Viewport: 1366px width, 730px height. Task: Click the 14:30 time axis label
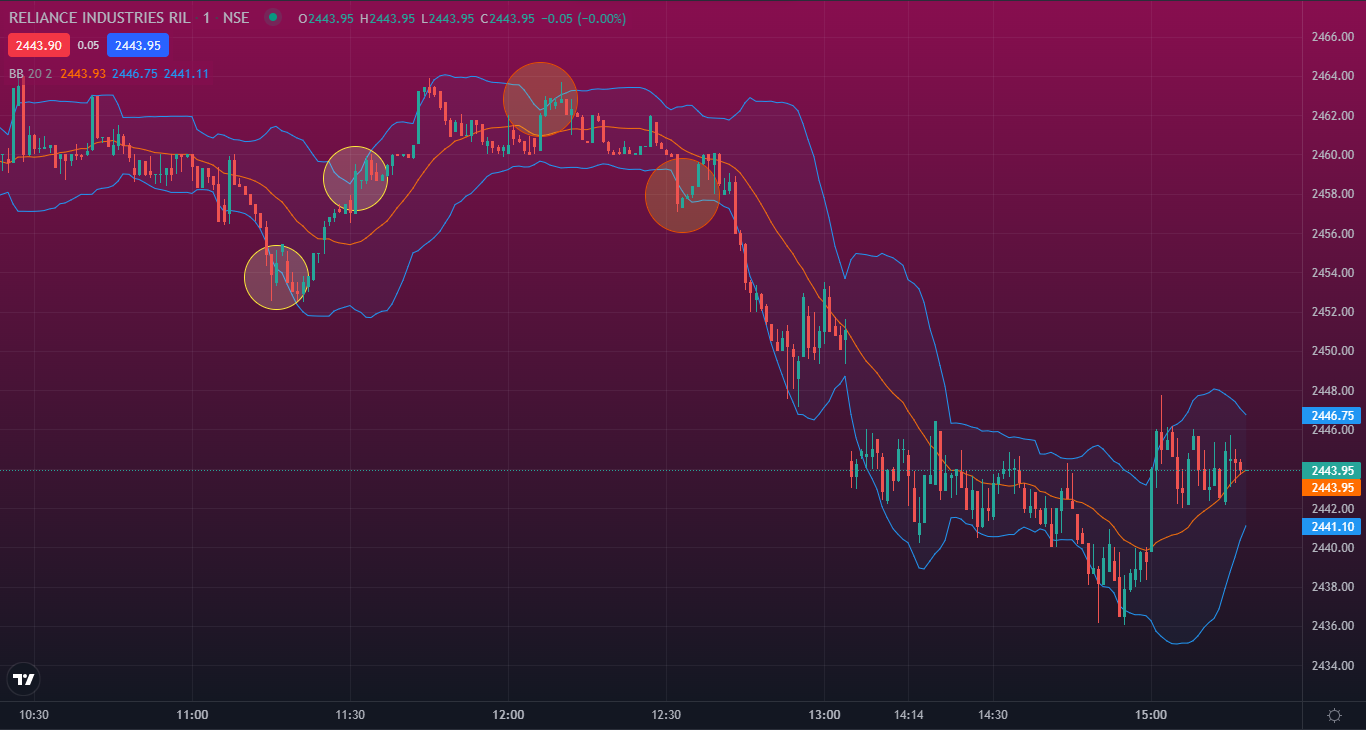993,715
